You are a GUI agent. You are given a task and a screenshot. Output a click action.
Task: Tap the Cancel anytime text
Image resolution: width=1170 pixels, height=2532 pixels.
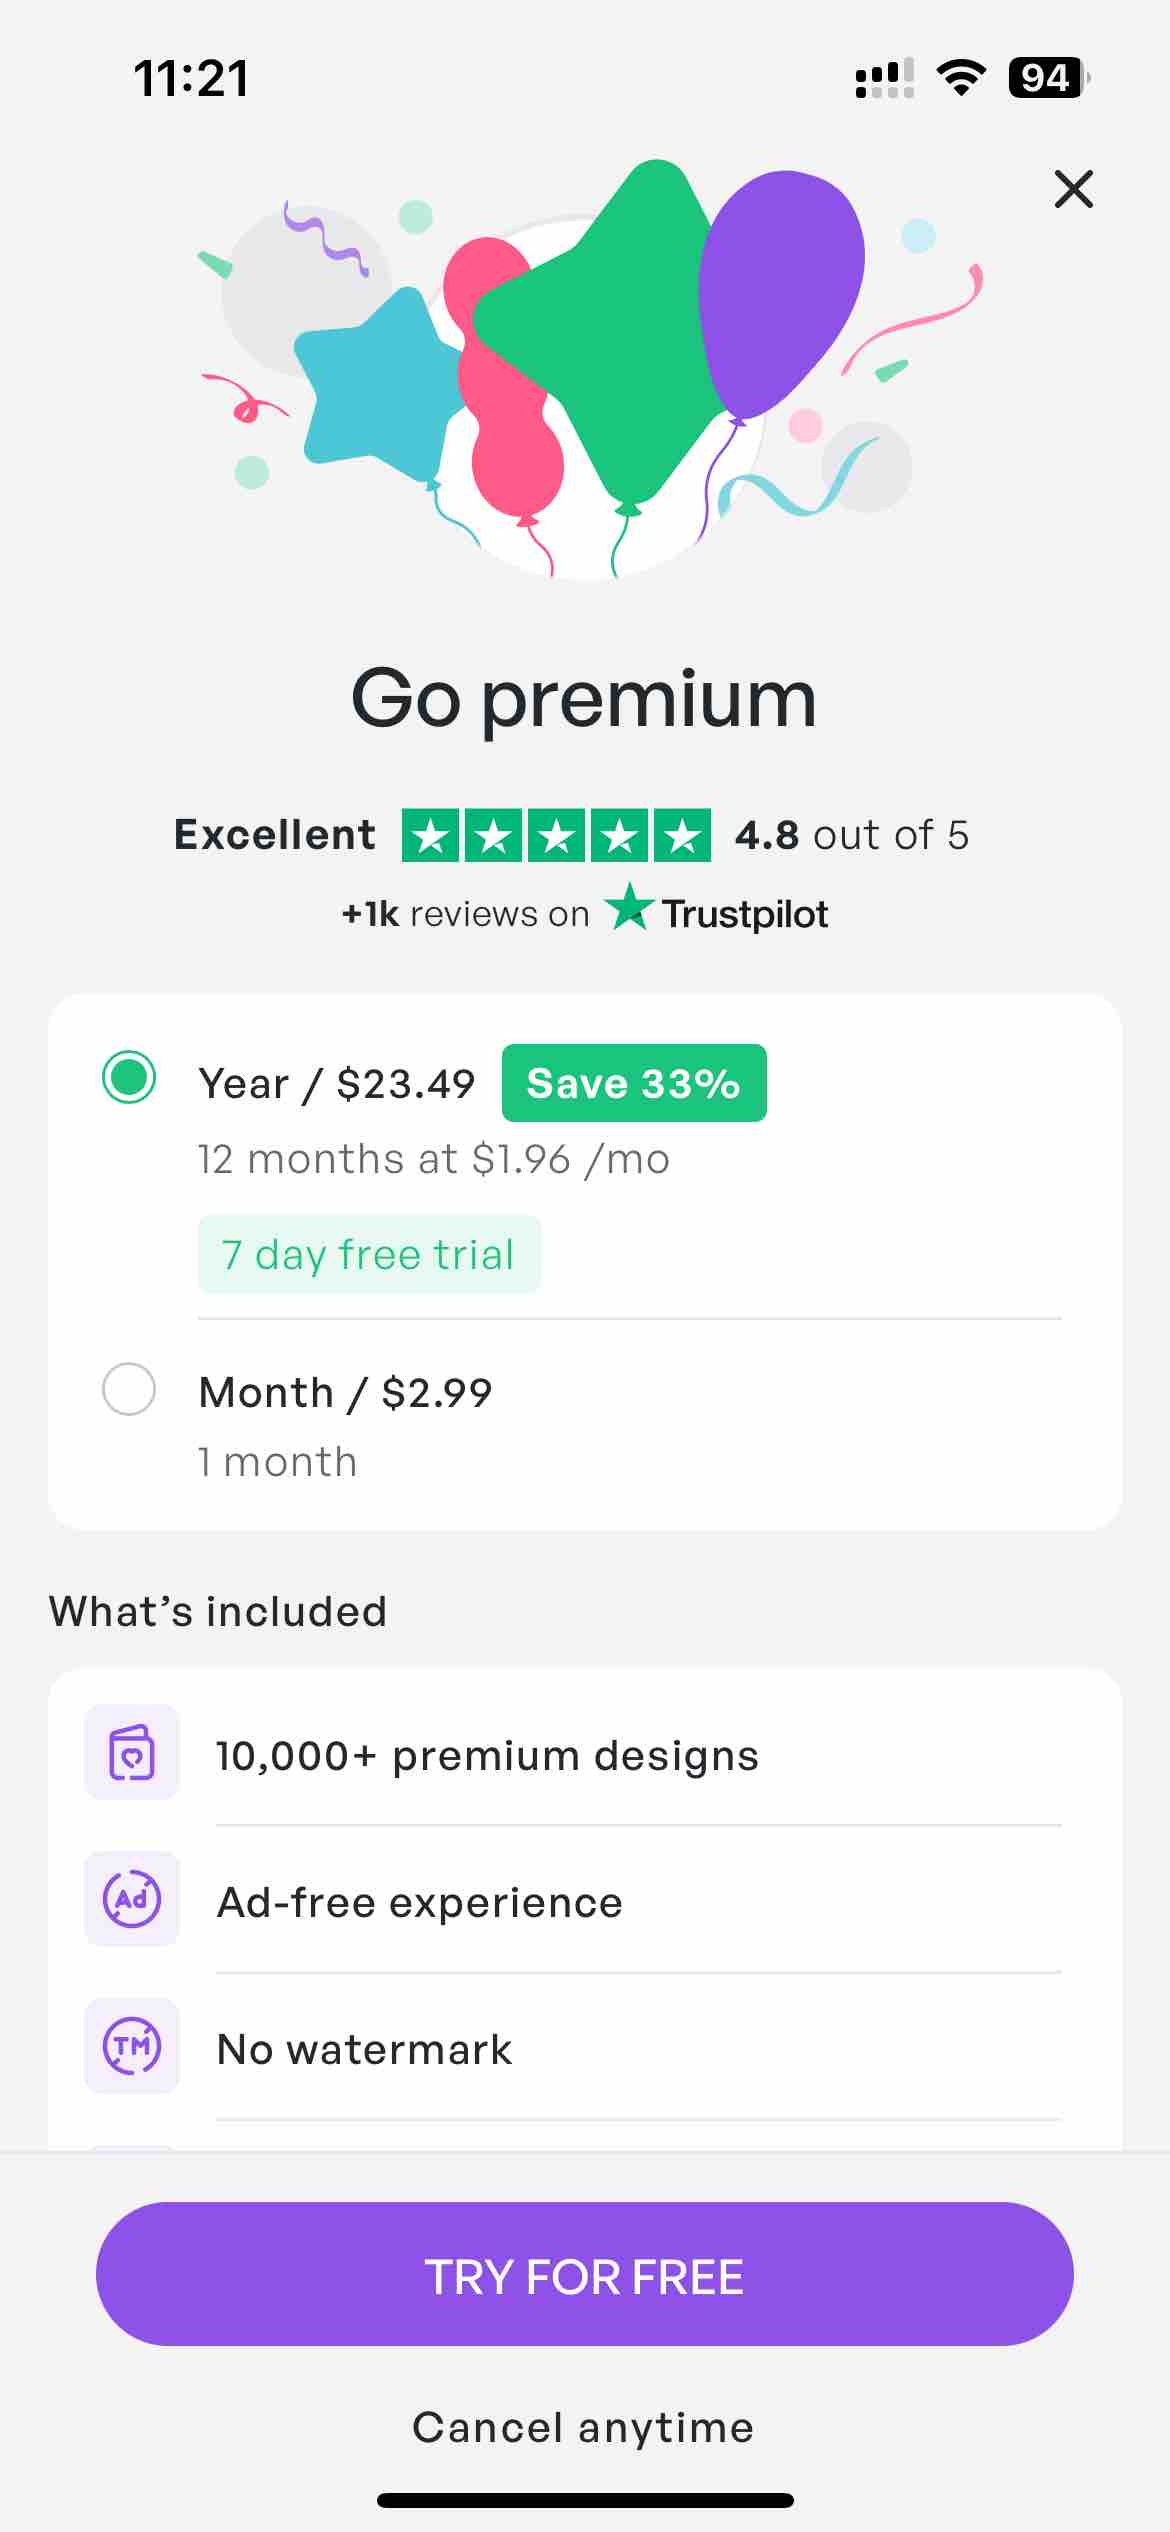coord(584,2427)
